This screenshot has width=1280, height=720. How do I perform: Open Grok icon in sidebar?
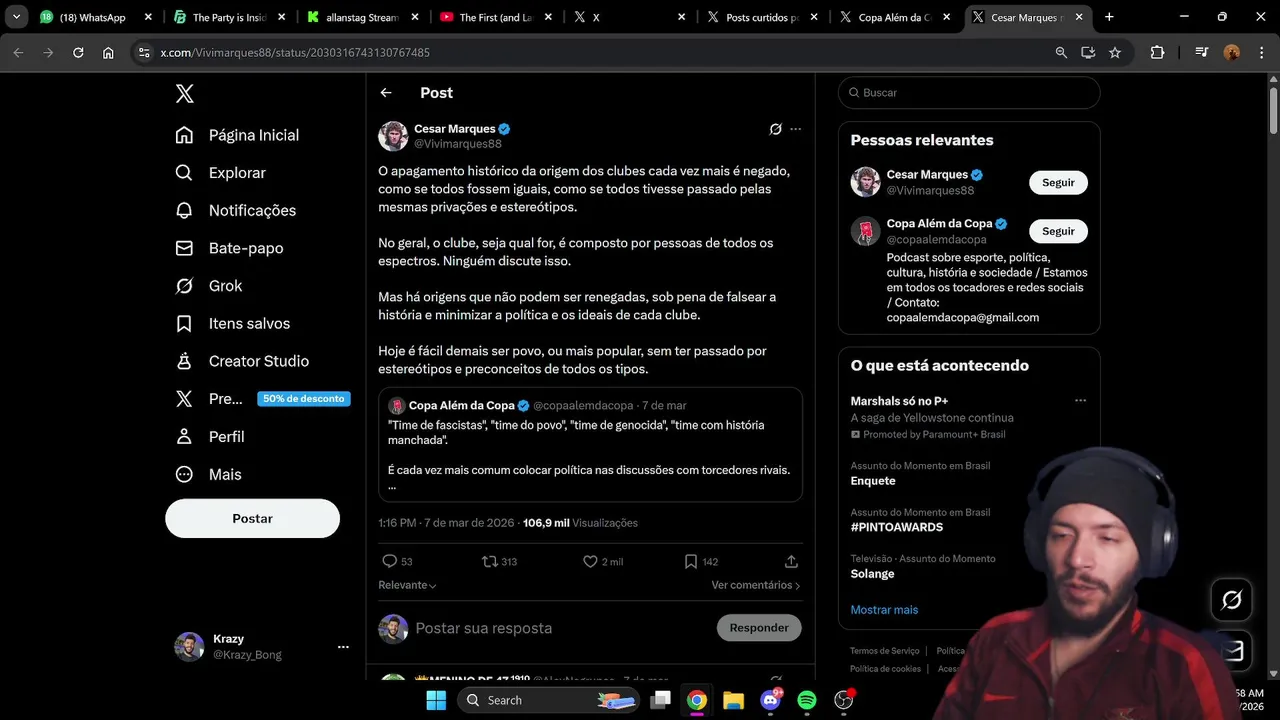coord(184,286)
